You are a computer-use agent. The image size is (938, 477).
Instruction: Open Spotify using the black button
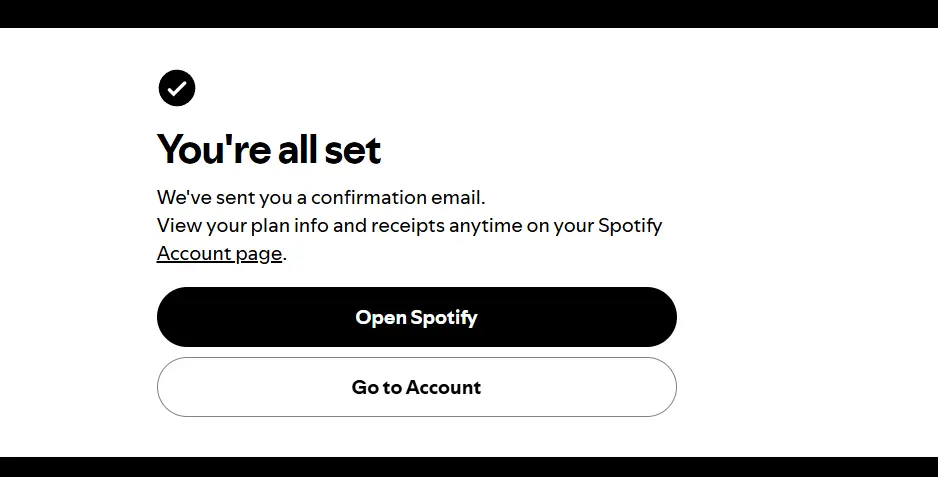tap(416, 317)
